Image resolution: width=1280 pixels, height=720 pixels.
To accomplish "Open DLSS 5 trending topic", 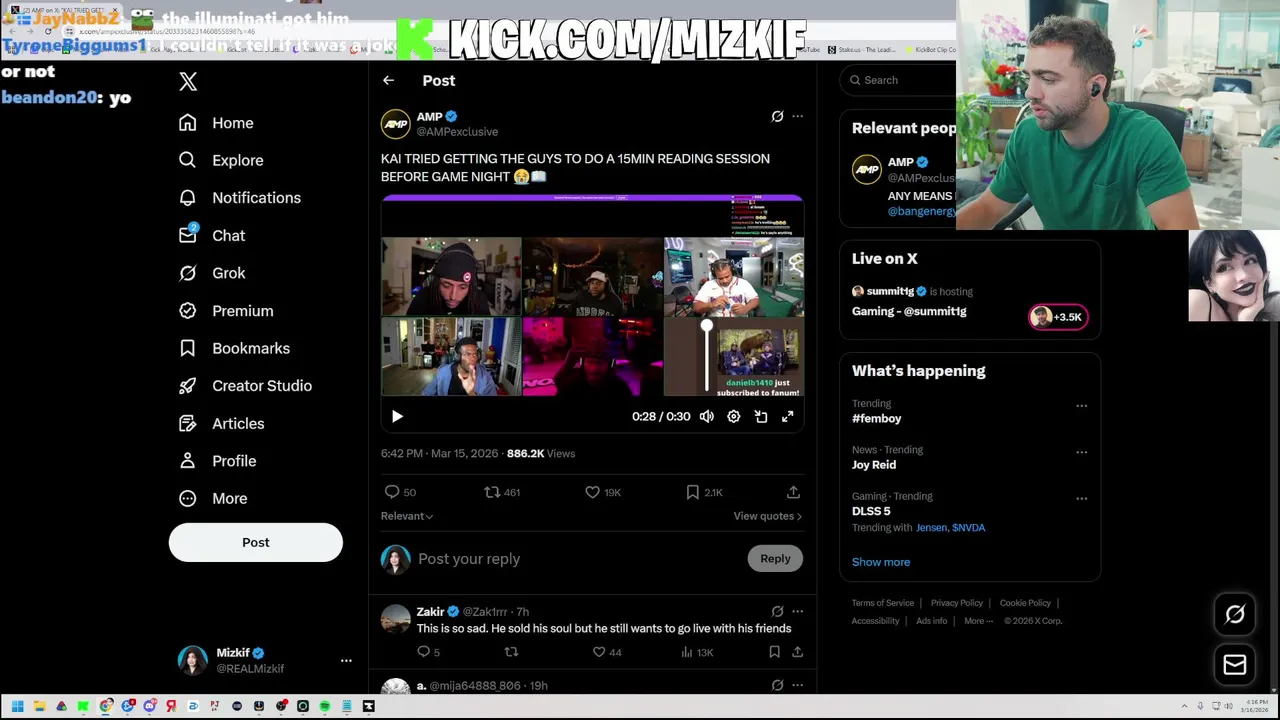I will pyautogui.click(x=871, y=511).
